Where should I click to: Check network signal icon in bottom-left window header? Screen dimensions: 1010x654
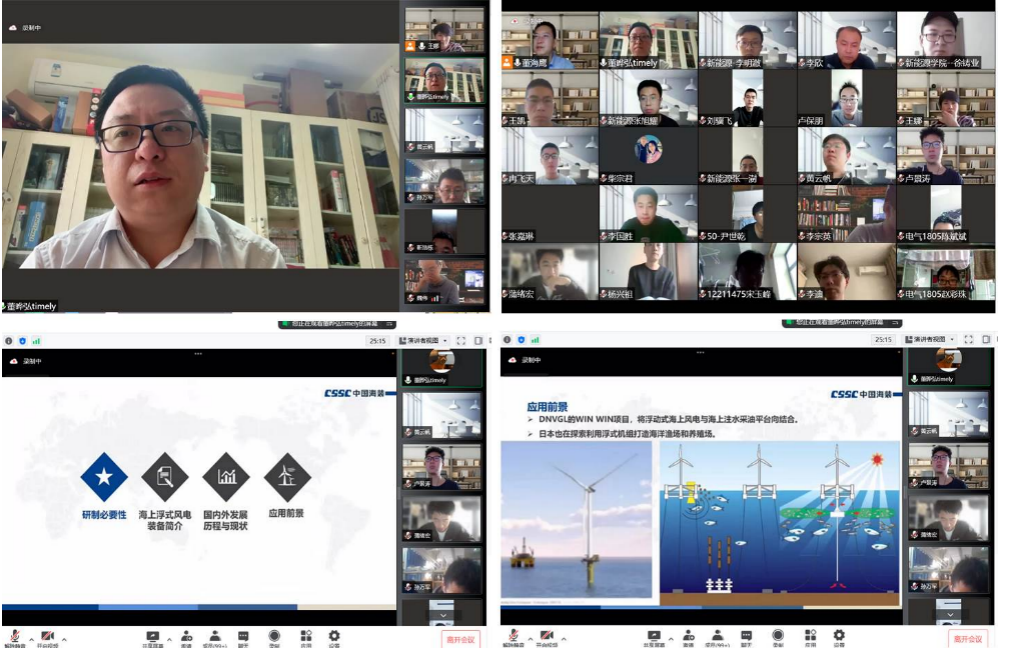coord(34,340)
